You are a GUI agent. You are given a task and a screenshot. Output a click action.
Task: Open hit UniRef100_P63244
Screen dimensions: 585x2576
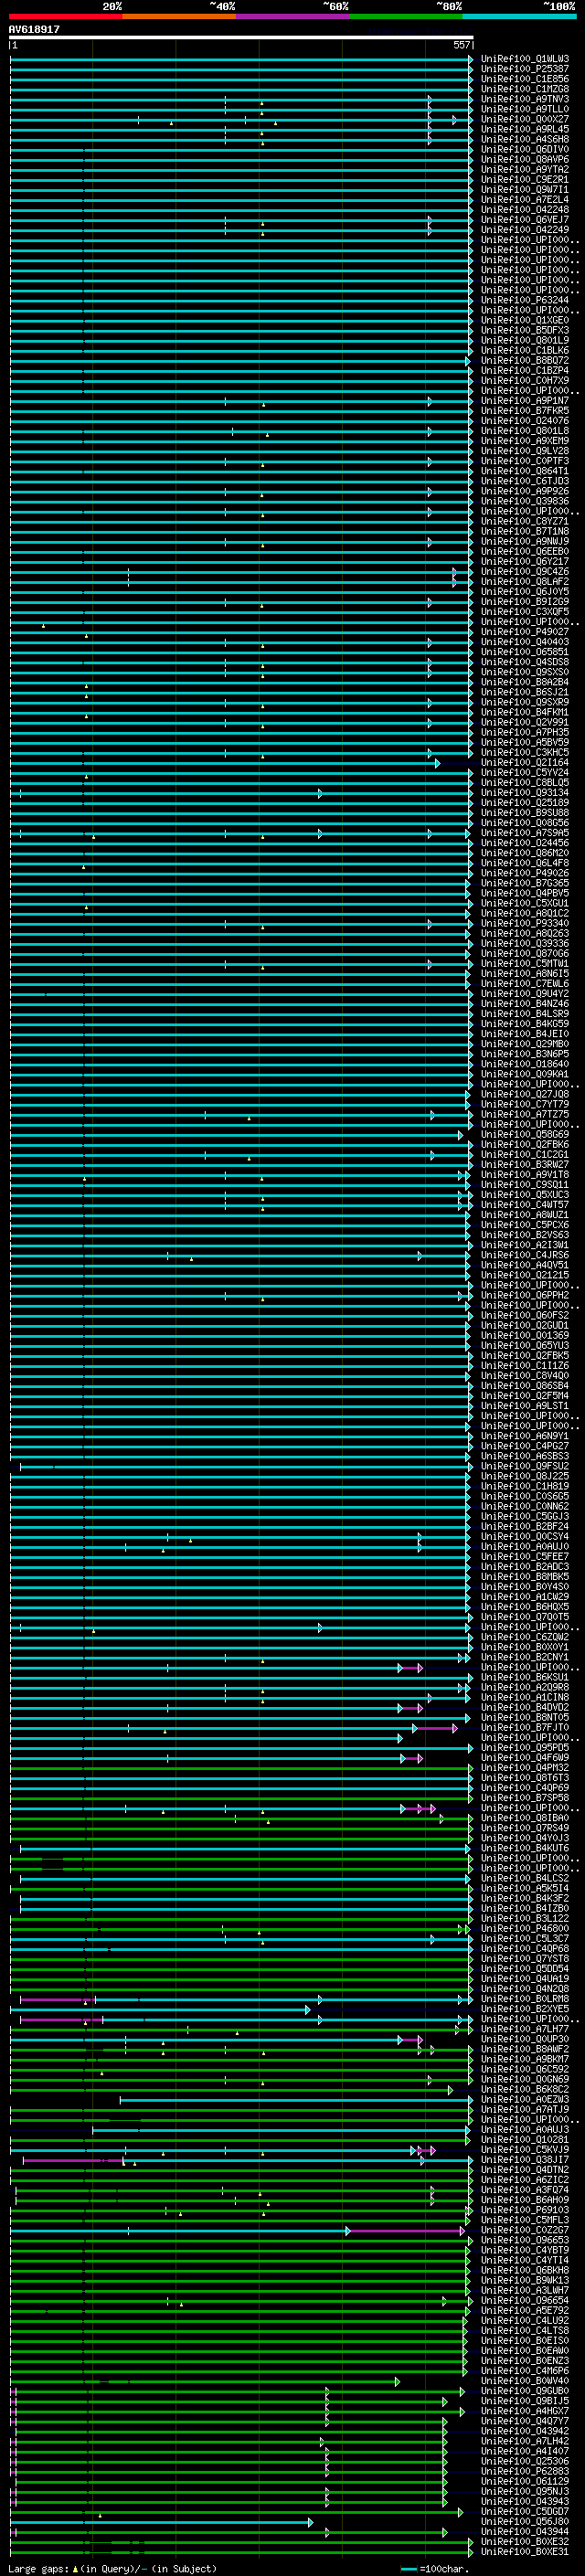click(x=525, y=300)
